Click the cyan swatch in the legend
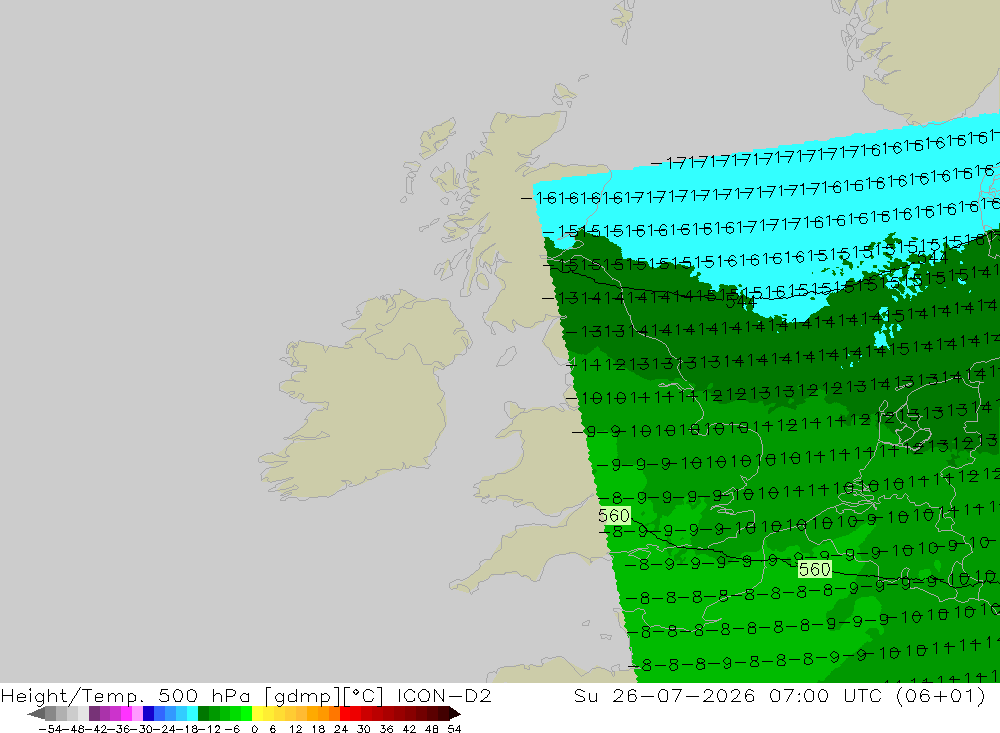 (193, 714)
